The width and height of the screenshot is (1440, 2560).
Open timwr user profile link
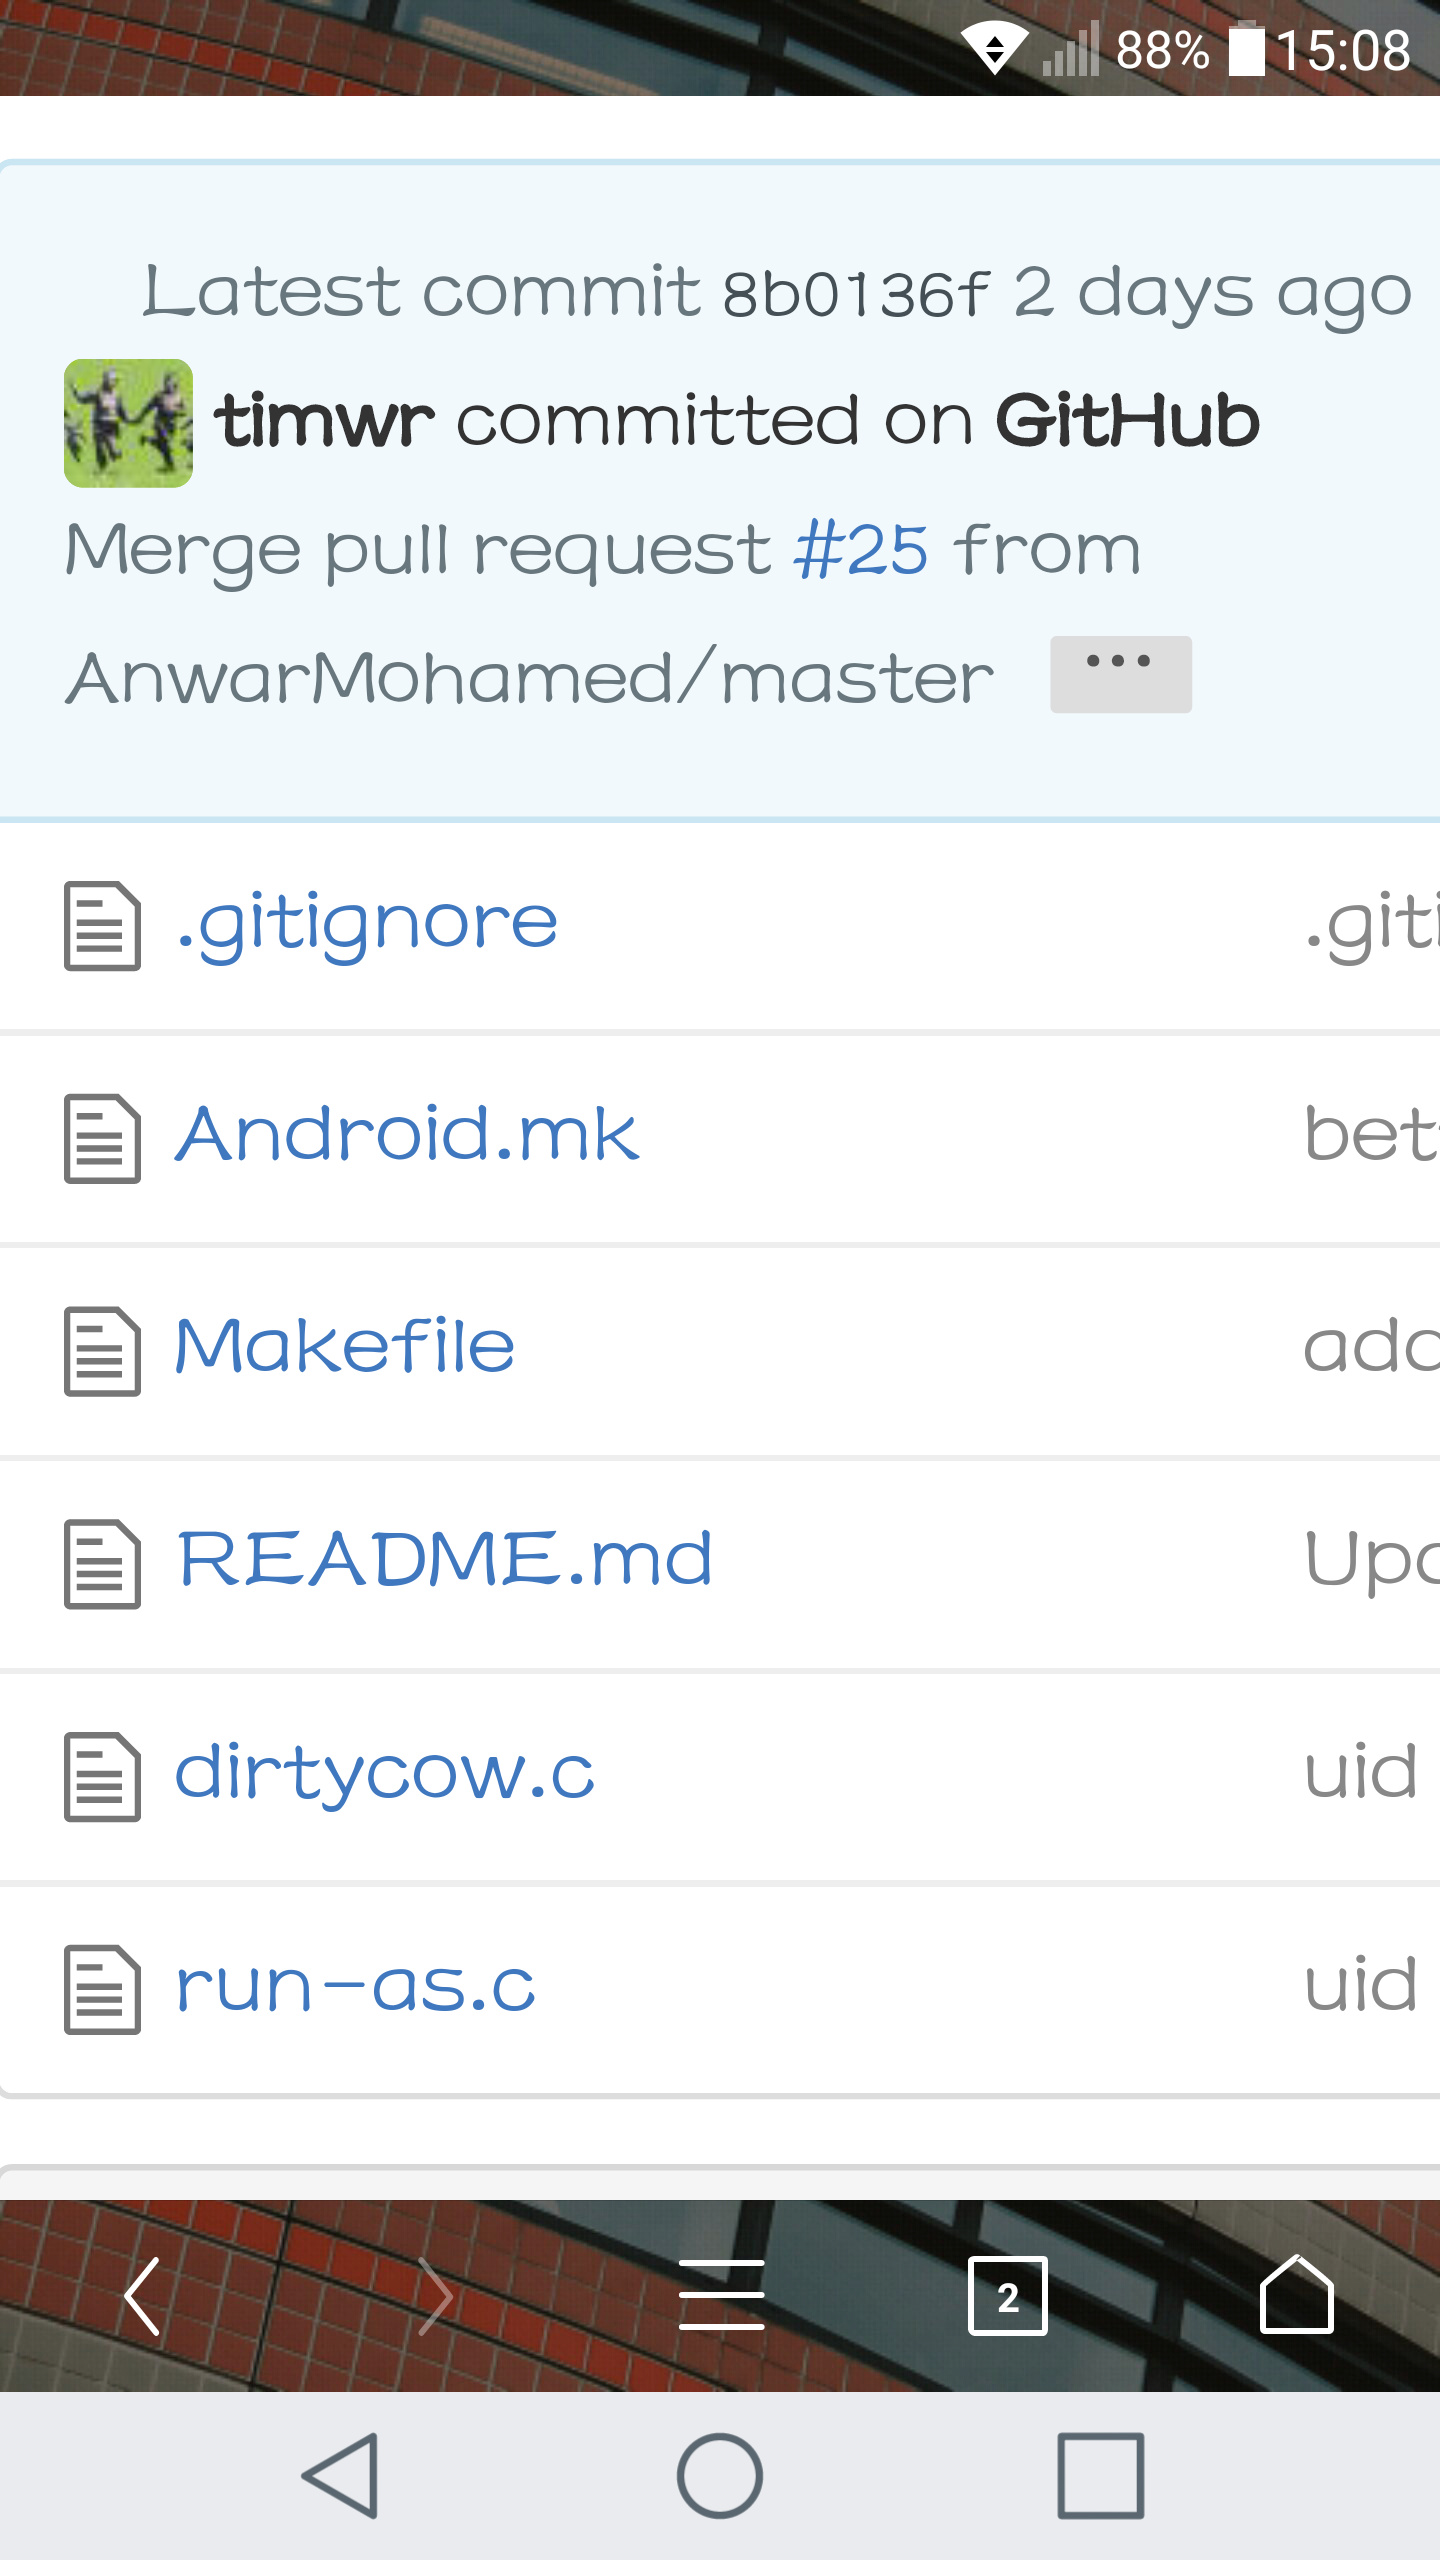(x=324, y=421)
